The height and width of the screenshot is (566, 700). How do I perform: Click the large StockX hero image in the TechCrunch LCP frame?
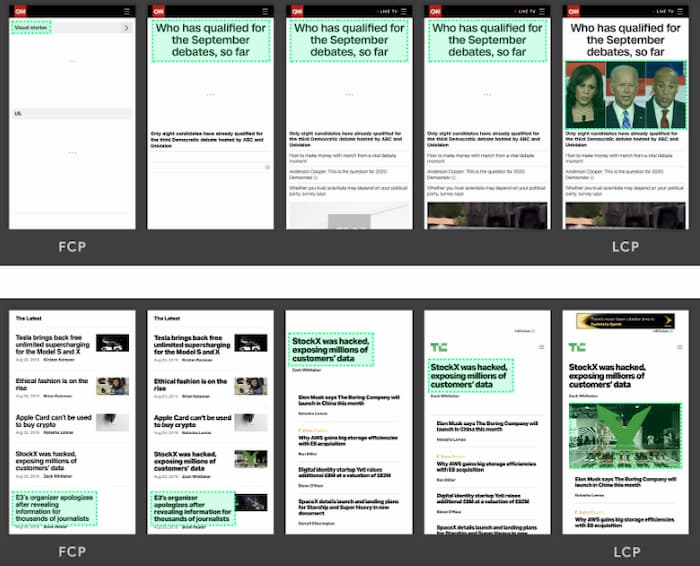click(625, 436)
